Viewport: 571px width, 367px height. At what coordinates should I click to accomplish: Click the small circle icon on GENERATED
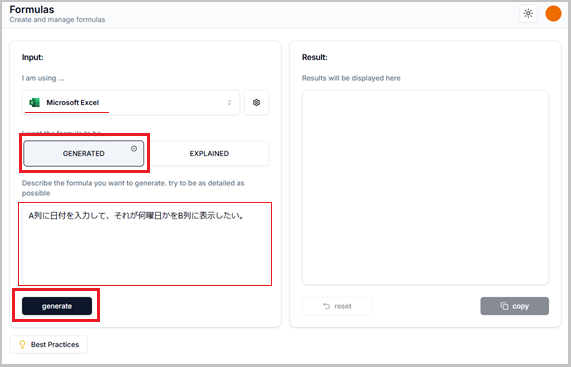[x=134, y=149]
